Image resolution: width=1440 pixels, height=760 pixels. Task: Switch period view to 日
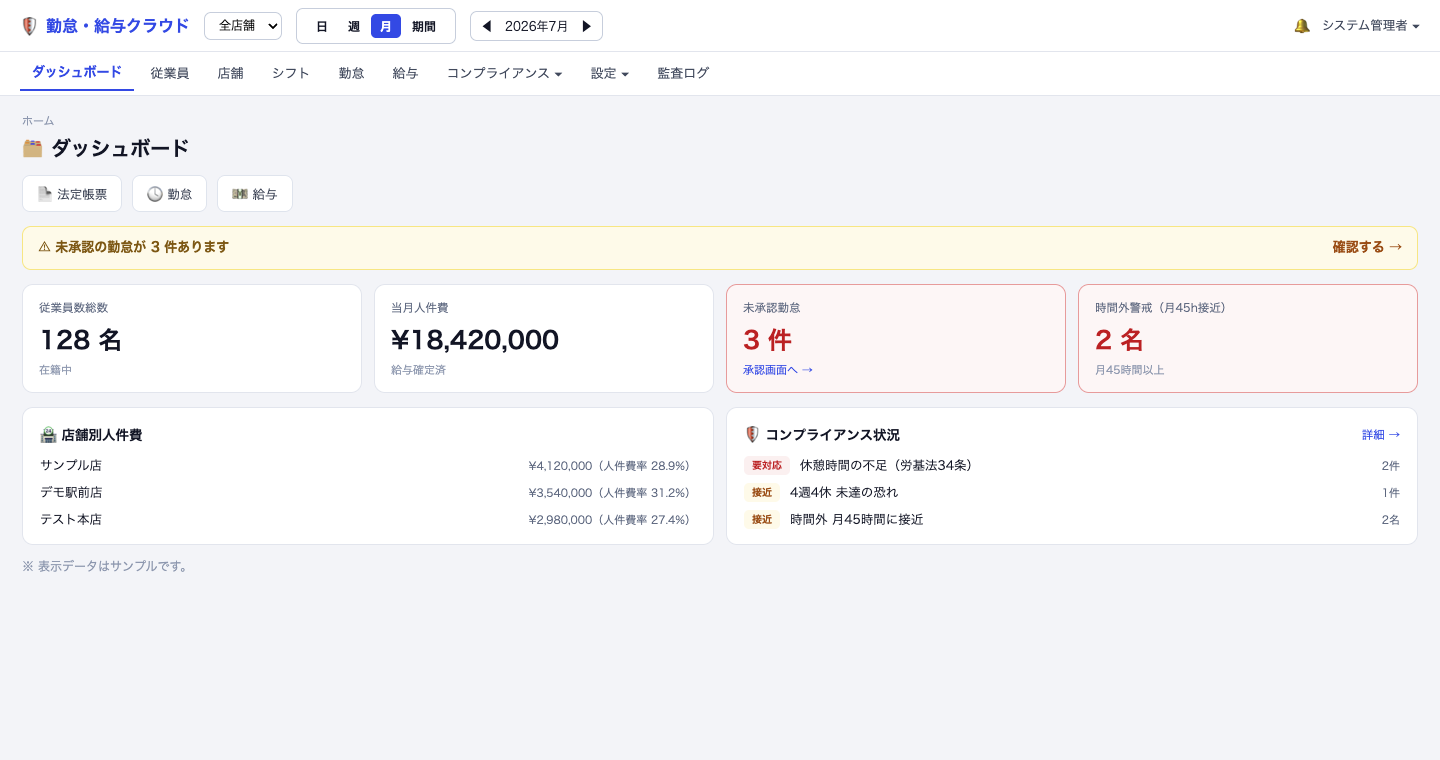pyautogui.click(x=322, y=26)
